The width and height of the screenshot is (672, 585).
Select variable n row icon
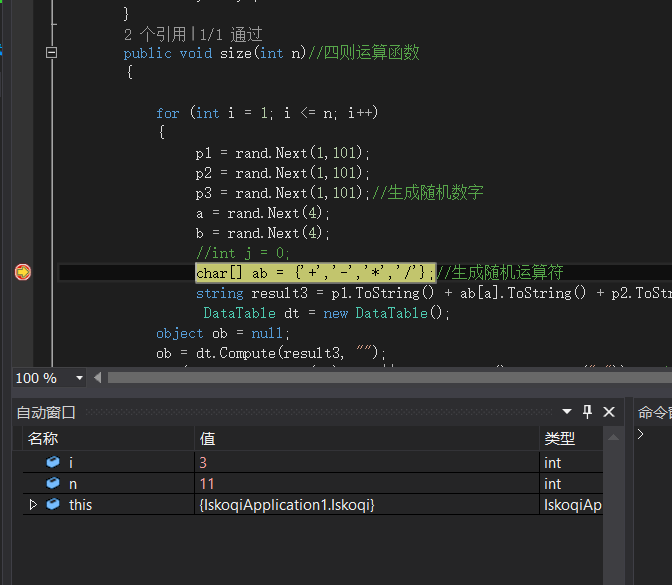(x=53, y=483)
